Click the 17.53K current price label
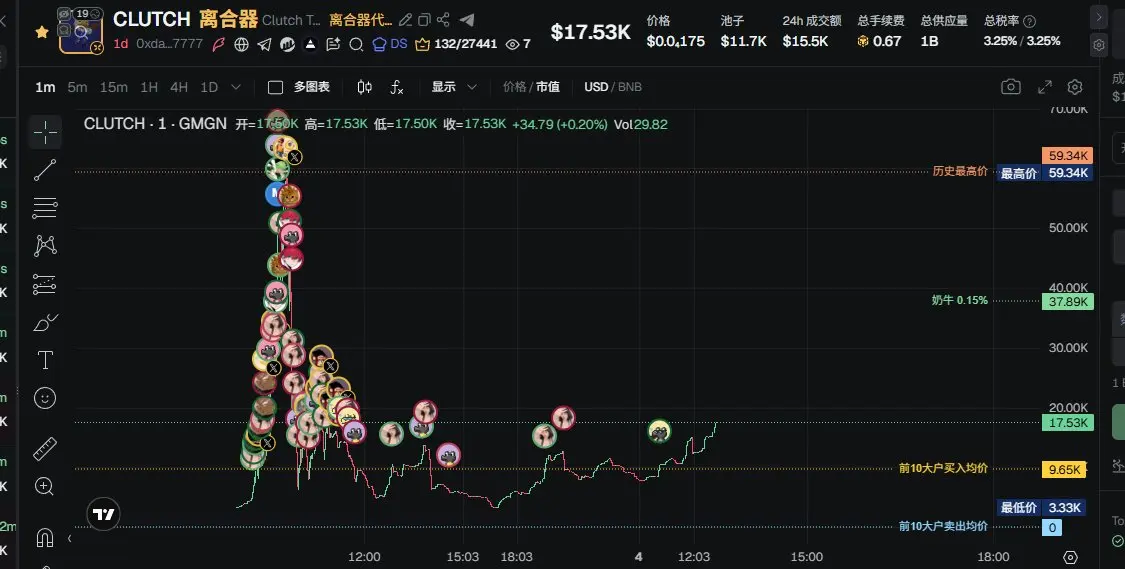1125x569 pixels. (1068, 423)
